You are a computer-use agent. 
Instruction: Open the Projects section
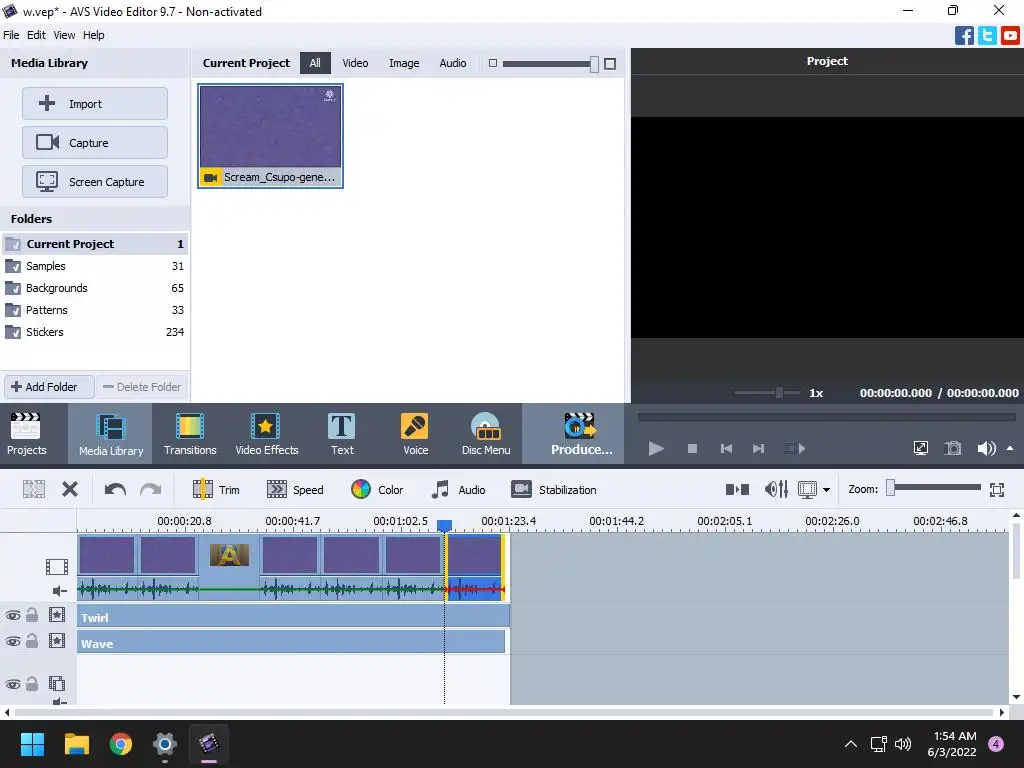pyautogui.click(x=26, y=434)
